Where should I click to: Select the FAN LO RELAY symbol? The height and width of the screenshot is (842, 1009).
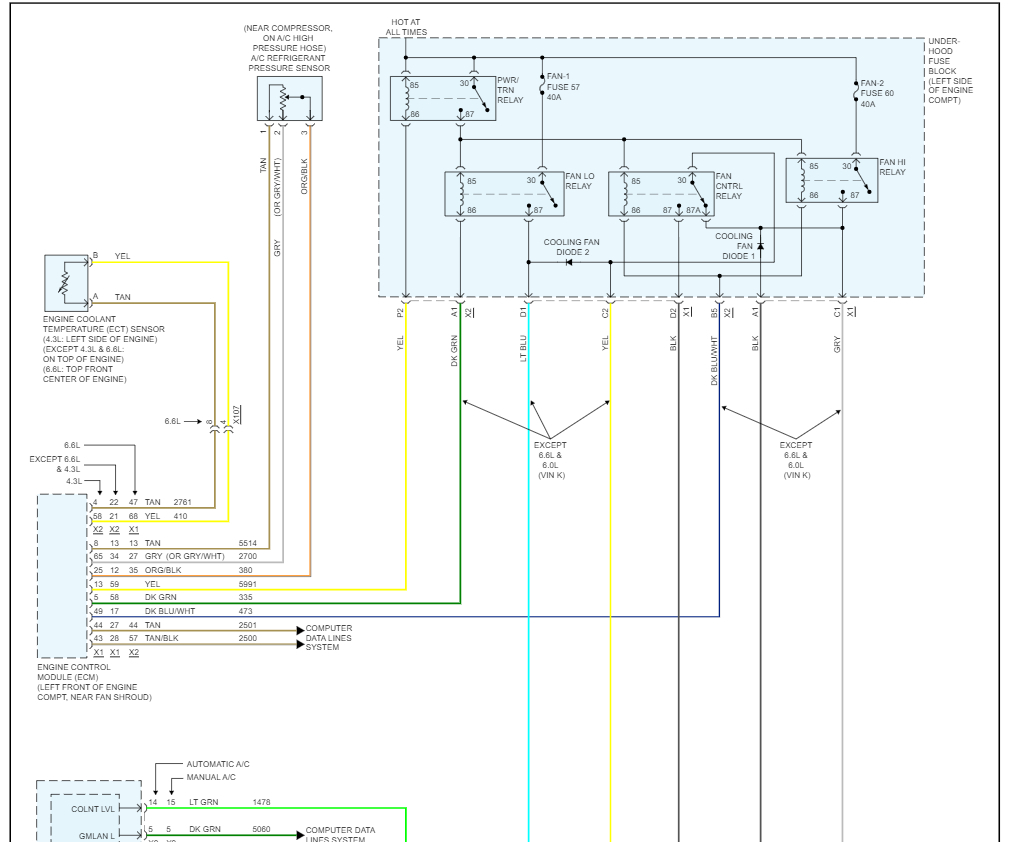(504, 194)
